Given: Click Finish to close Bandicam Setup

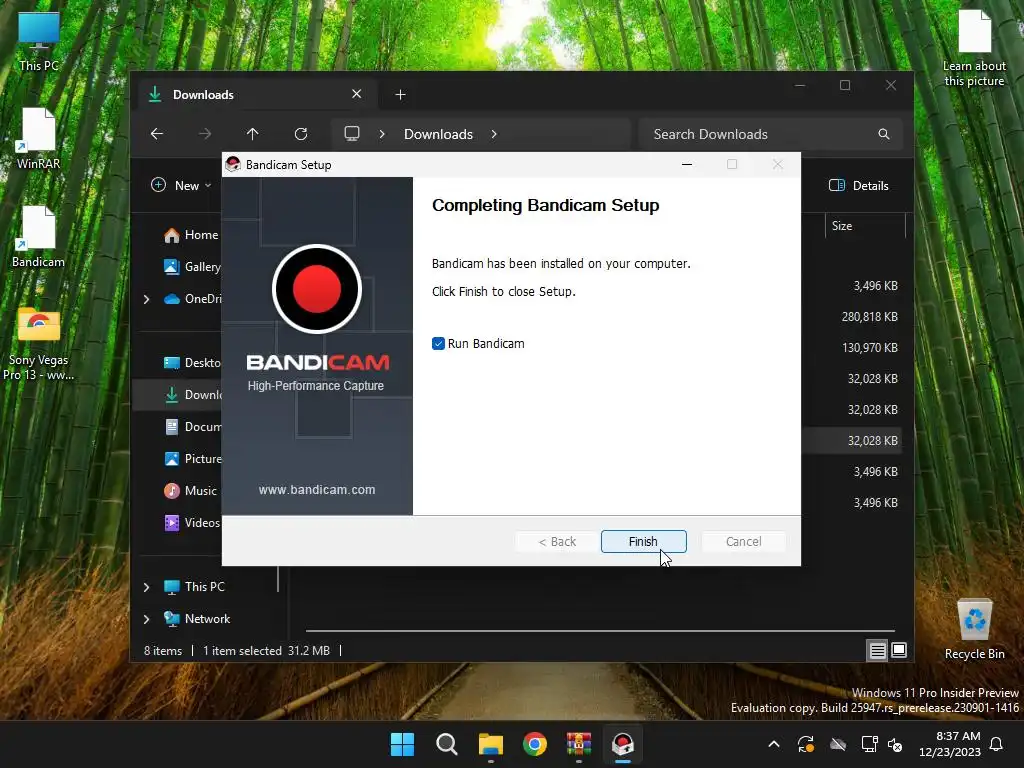Looking at the screenshot, I should (x=643, y=541).
